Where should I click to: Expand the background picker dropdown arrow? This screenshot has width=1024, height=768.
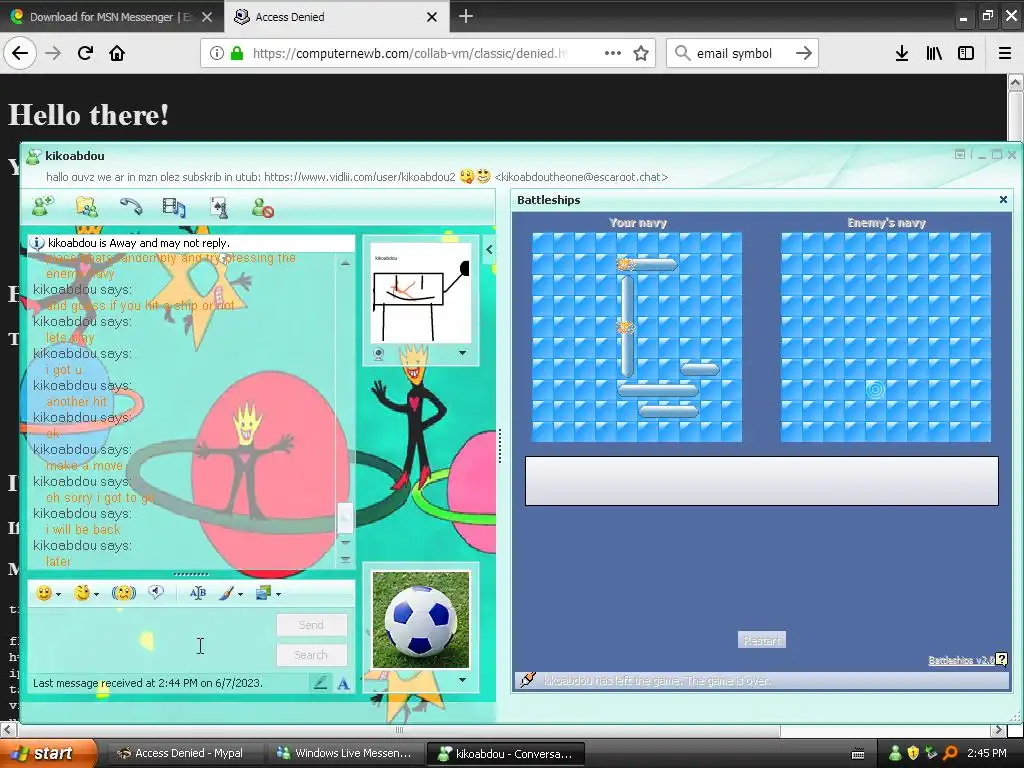click(x=240, y=594)
